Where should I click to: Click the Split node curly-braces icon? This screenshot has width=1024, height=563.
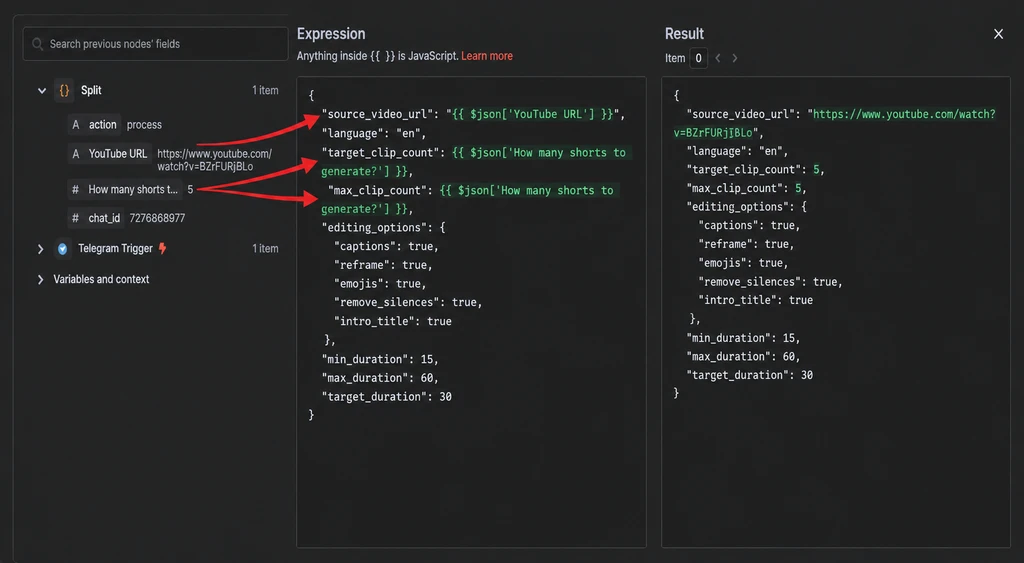[64, 91]
